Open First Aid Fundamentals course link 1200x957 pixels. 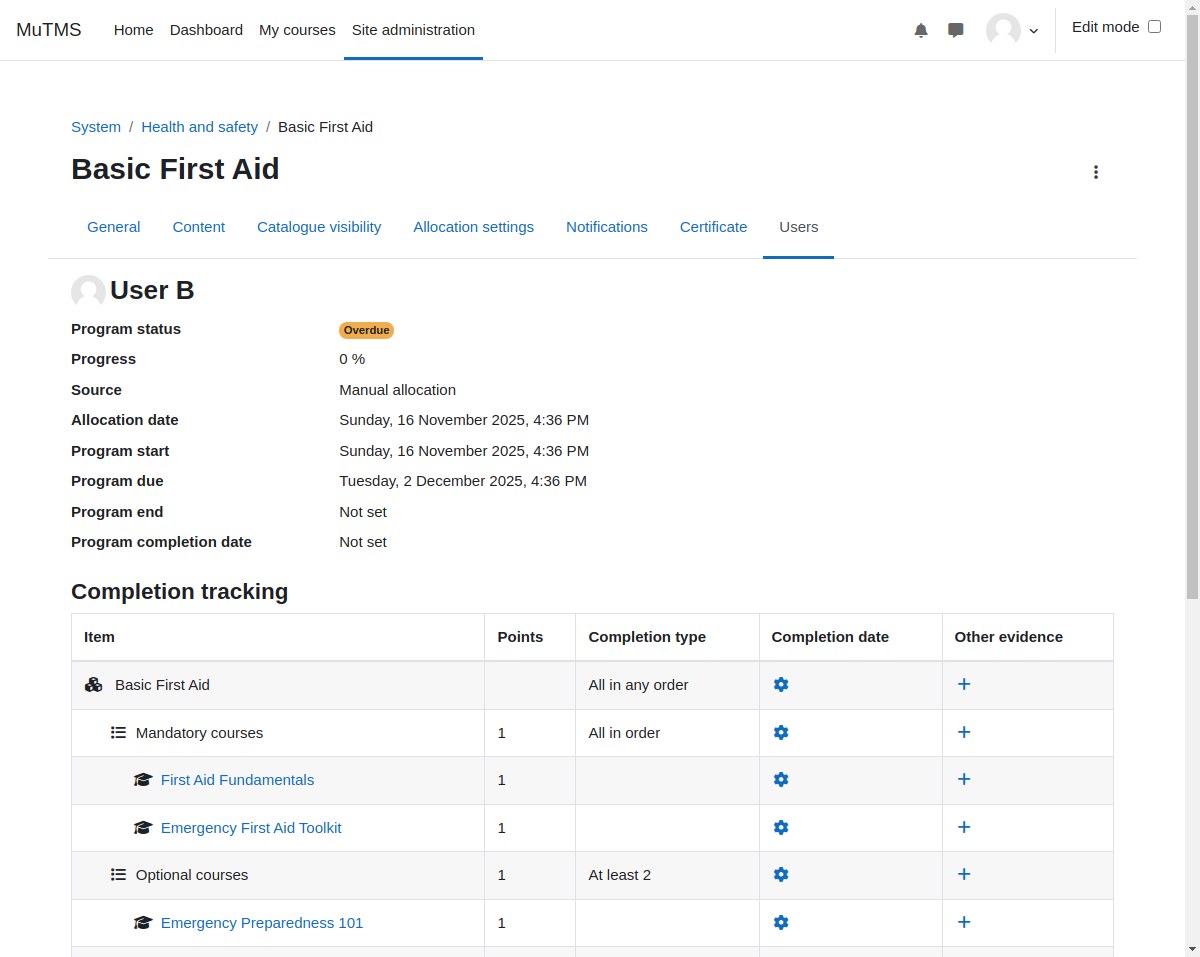(237, 780)
